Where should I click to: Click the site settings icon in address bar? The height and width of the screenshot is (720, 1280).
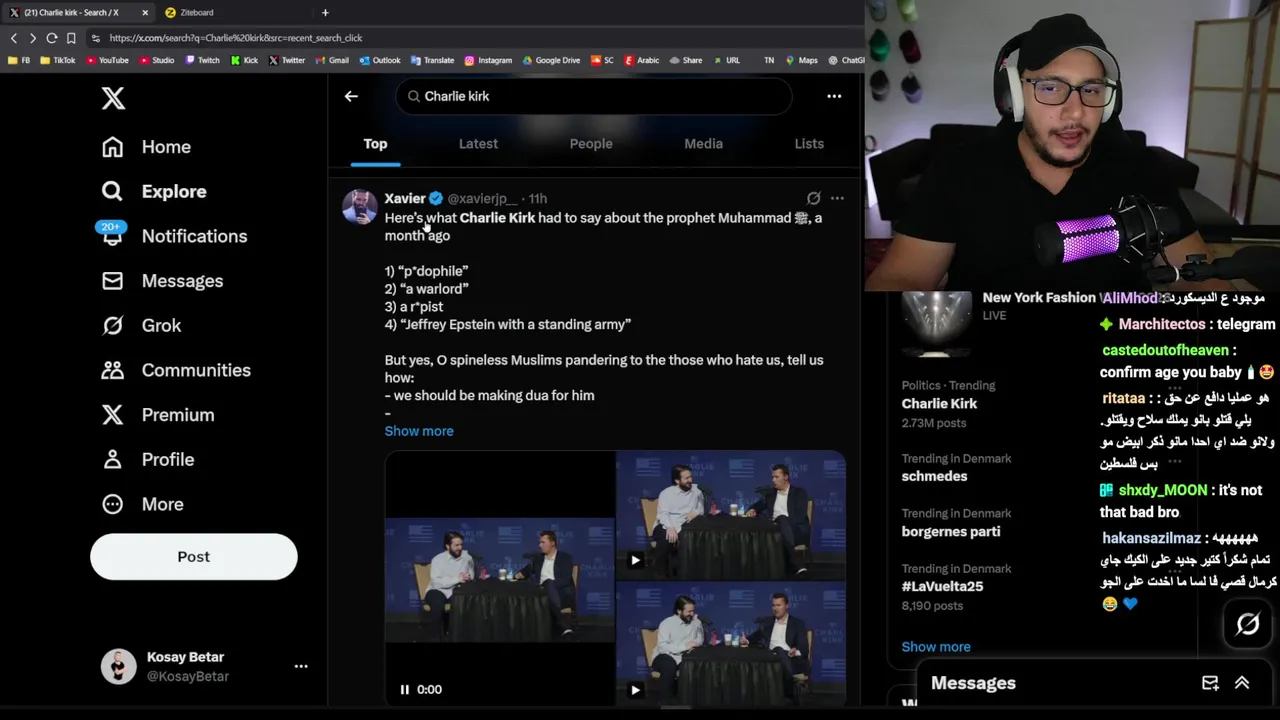coord(95,38)
